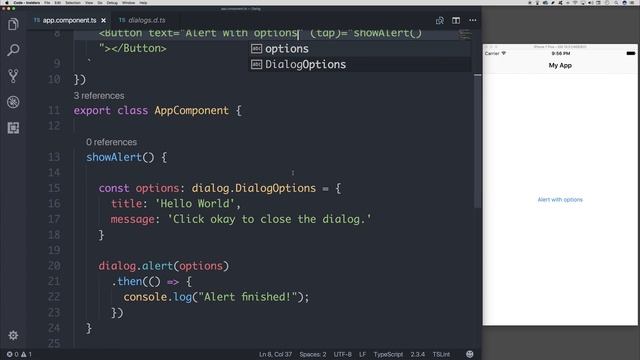Click '.then' on line 21
The image size is (640, 360).
127,282
